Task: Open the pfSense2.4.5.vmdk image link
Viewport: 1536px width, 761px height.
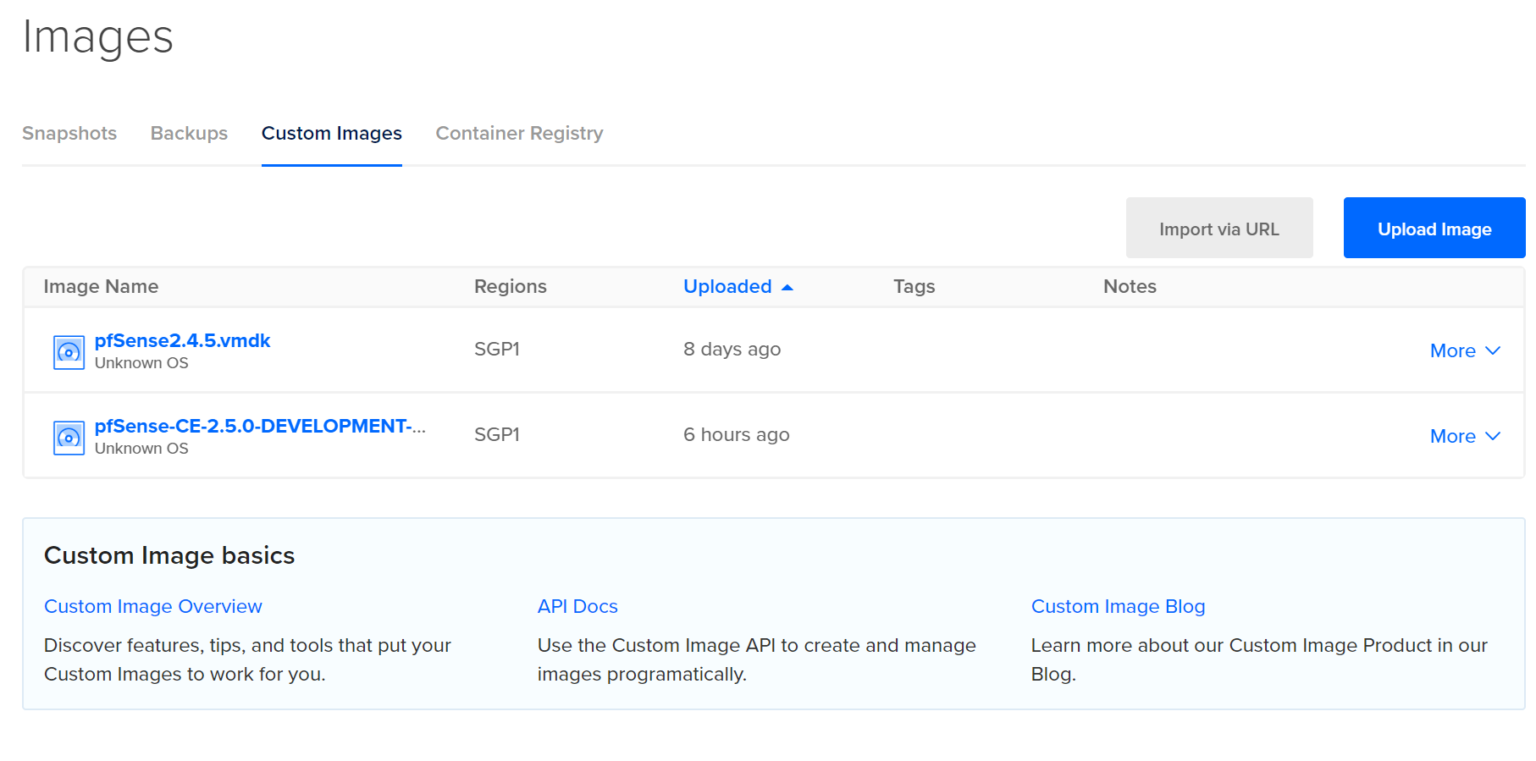Action: pyautogui.click(x=182, y=341)
